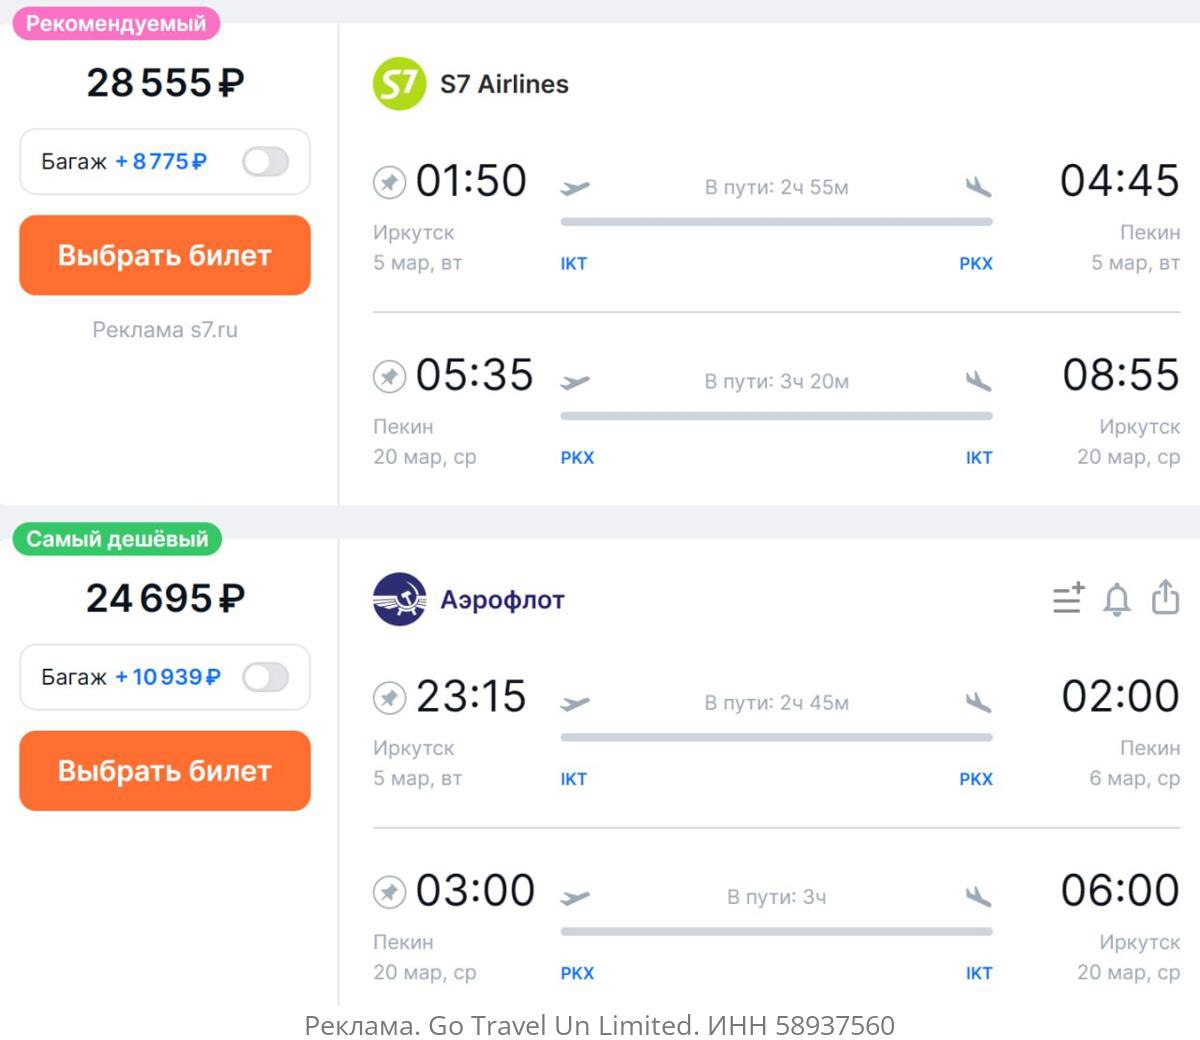Click the "Рекомендуемый" badge
1200x1040 pixels.
point(116,24)
